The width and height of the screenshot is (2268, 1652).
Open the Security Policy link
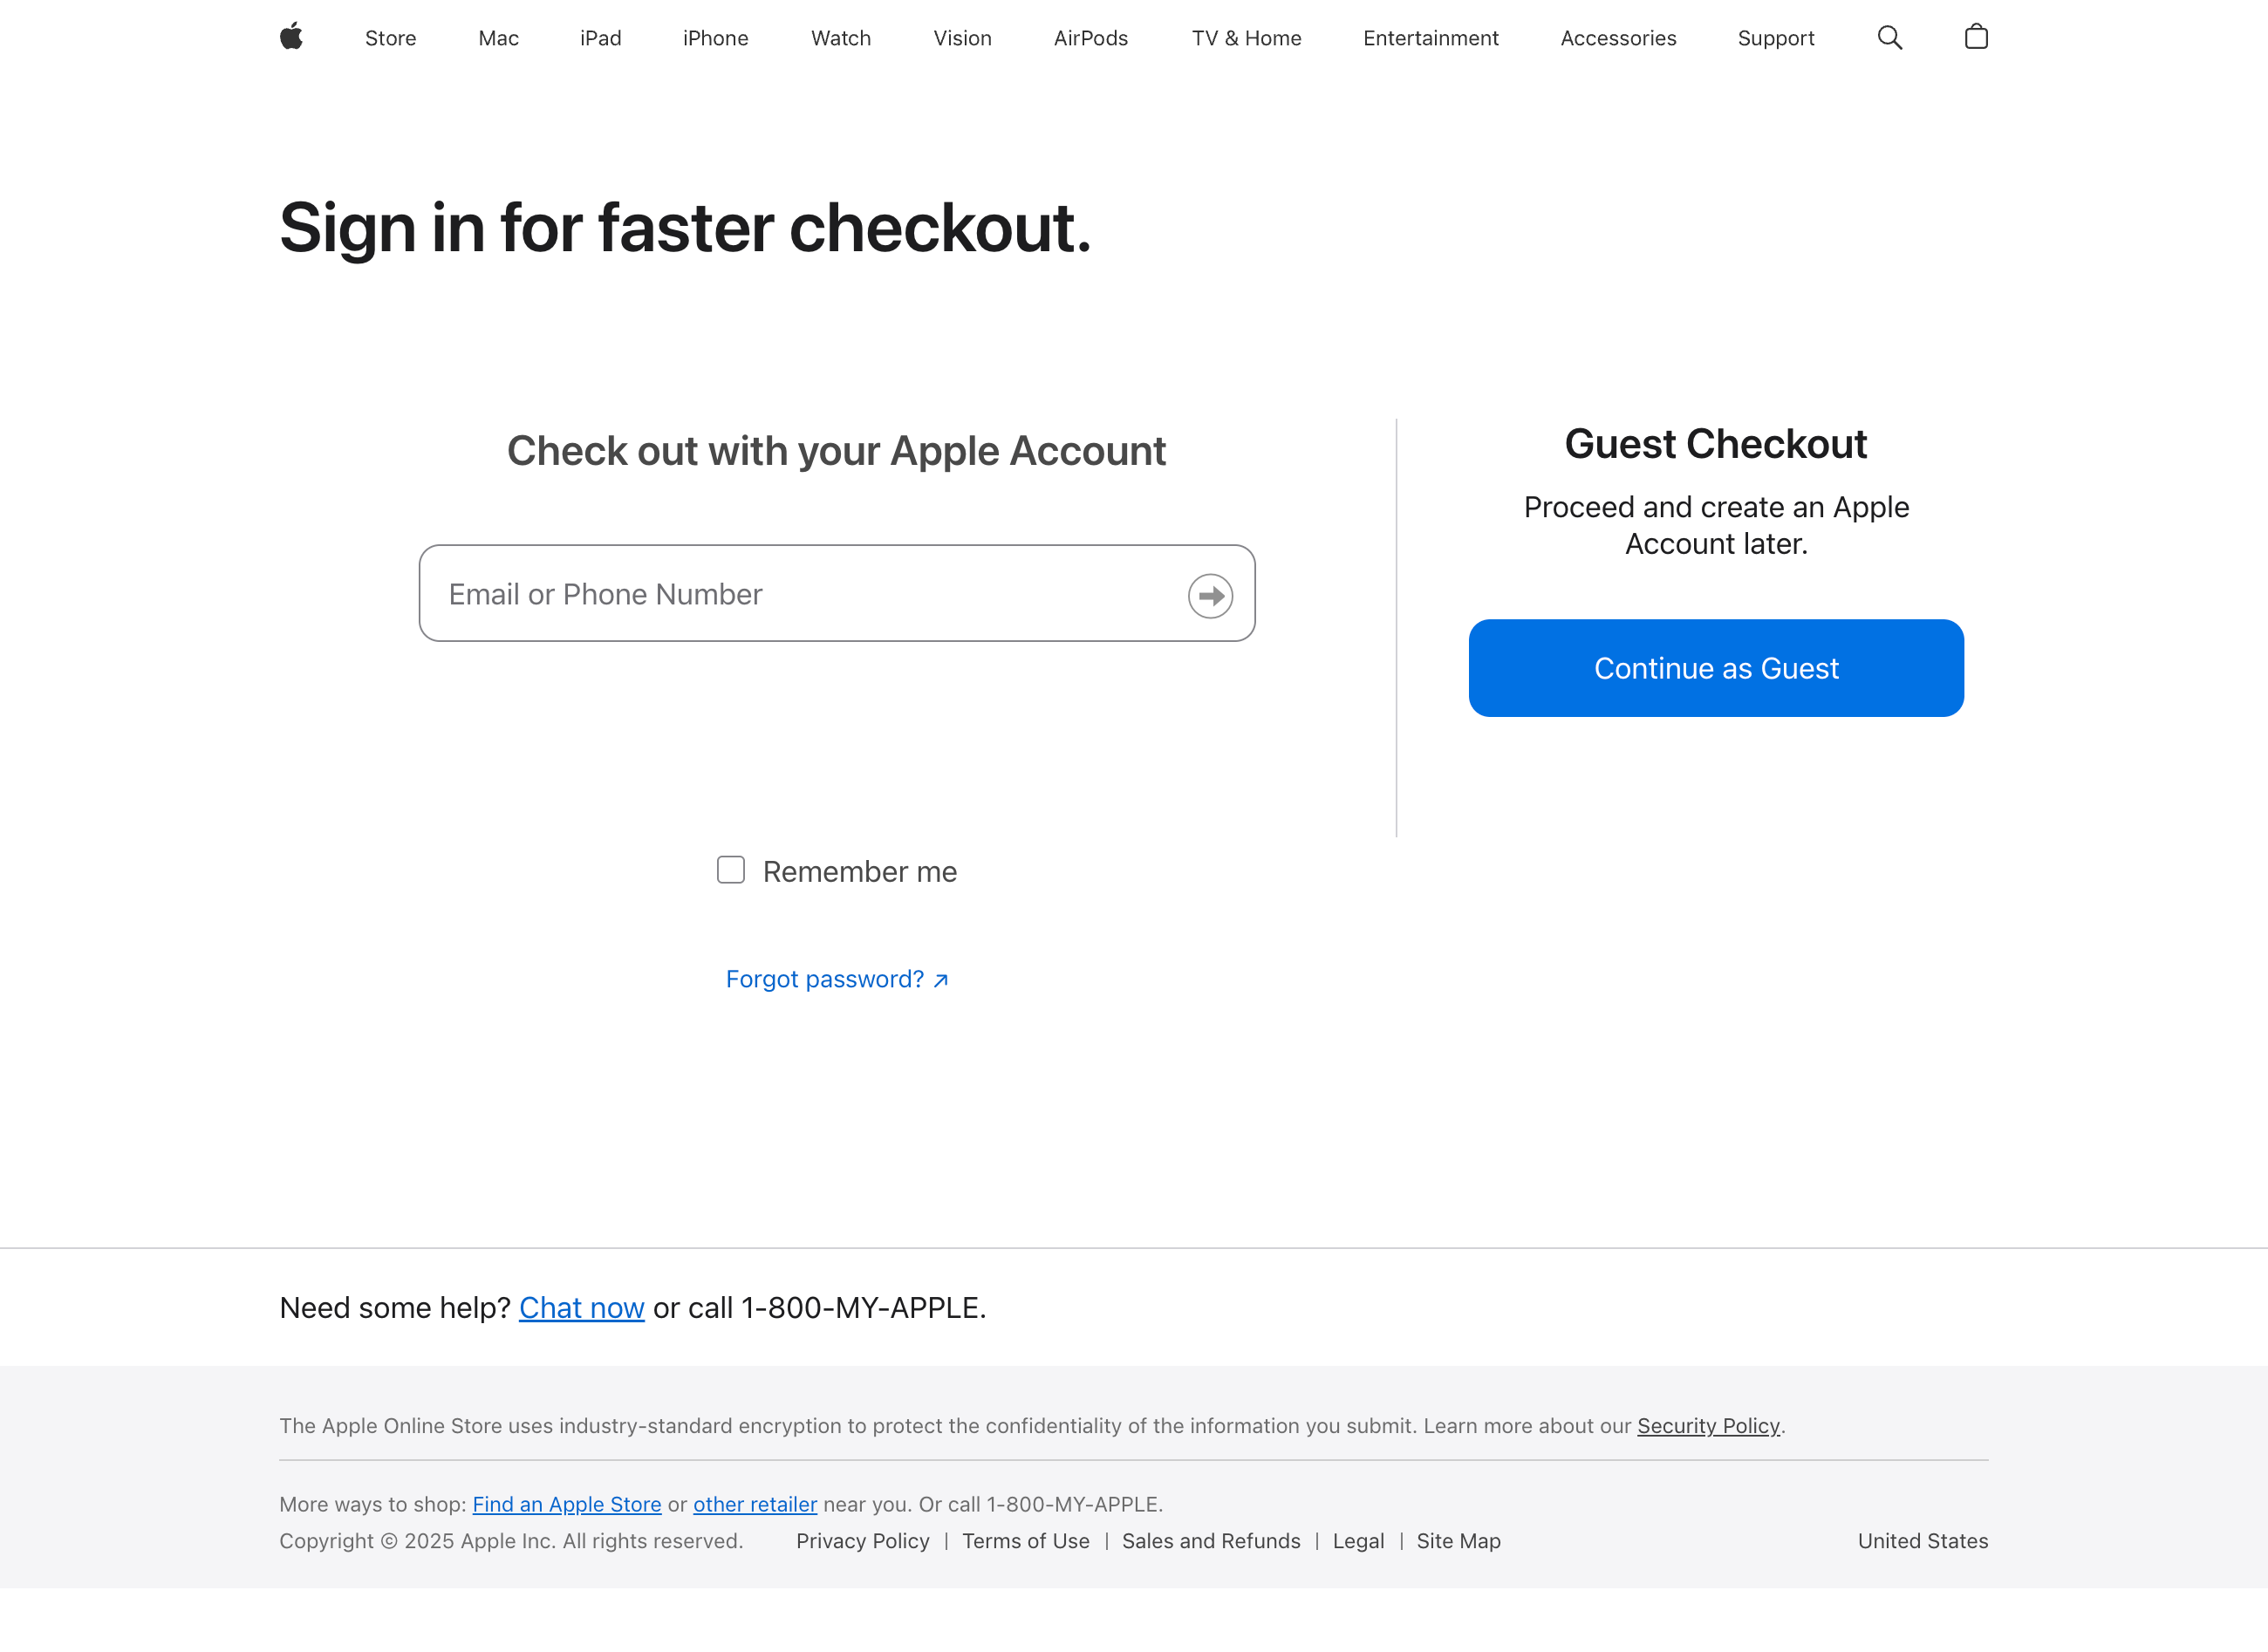(1708, 1426)
